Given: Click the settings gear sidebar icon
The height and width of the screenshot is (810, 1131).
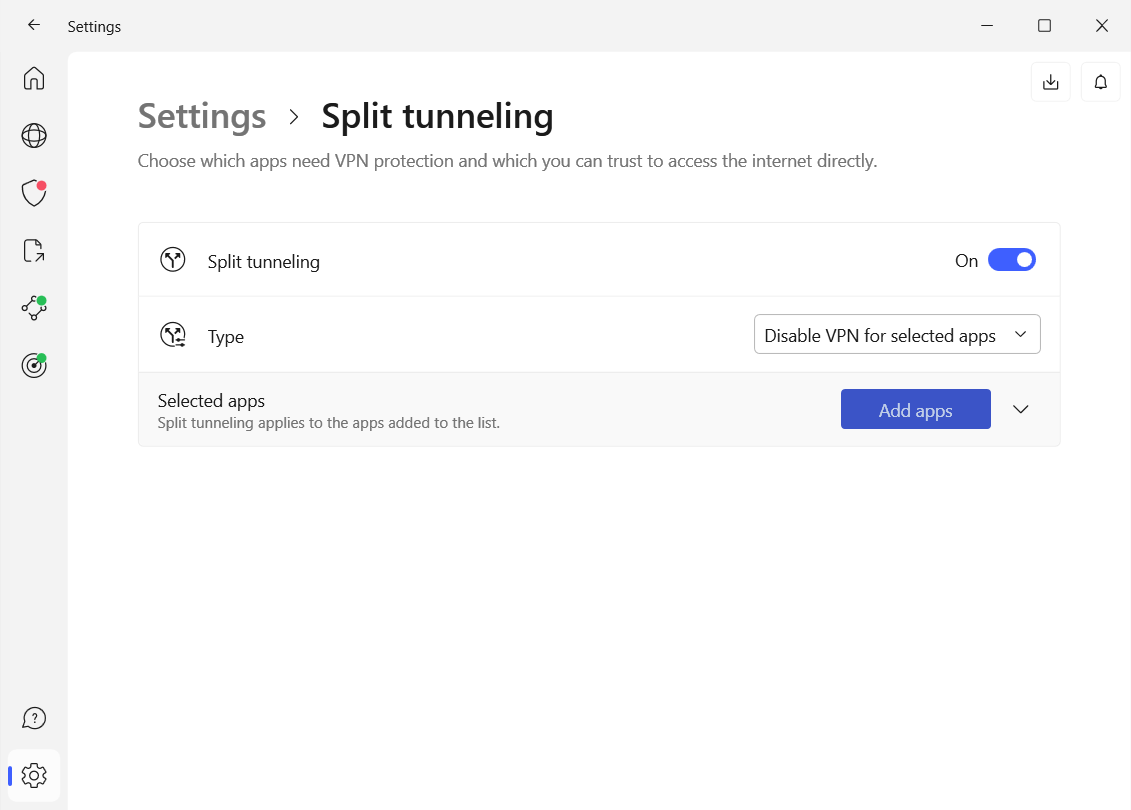Looking at the screenshot, I should click(x=34, y=775).
